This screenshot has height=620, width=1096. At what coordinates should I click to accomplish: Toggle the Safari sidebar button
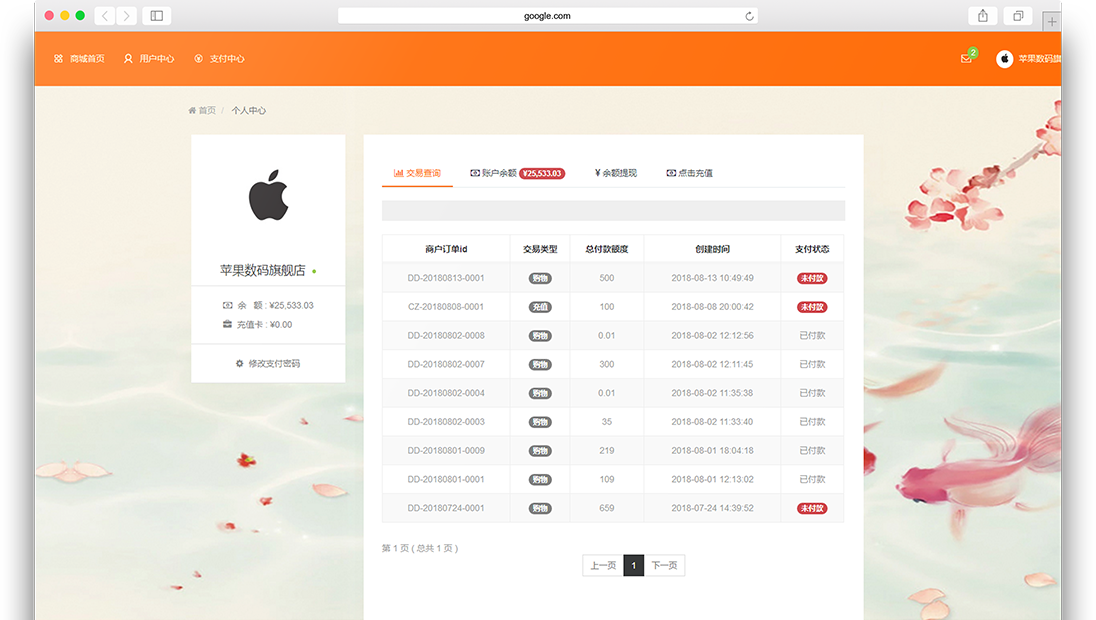tap(157, 16)
